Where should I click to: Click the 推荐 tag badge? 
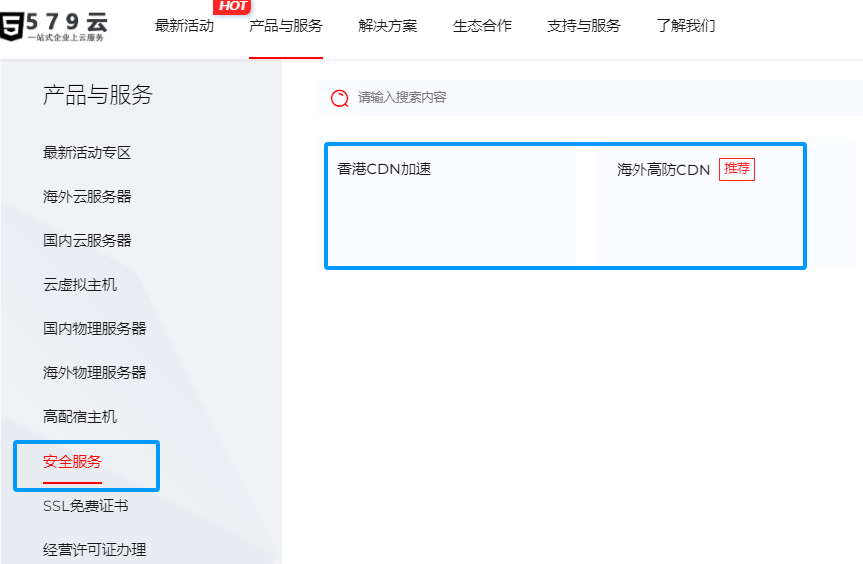pyautogui.click(x=737, y=169)
